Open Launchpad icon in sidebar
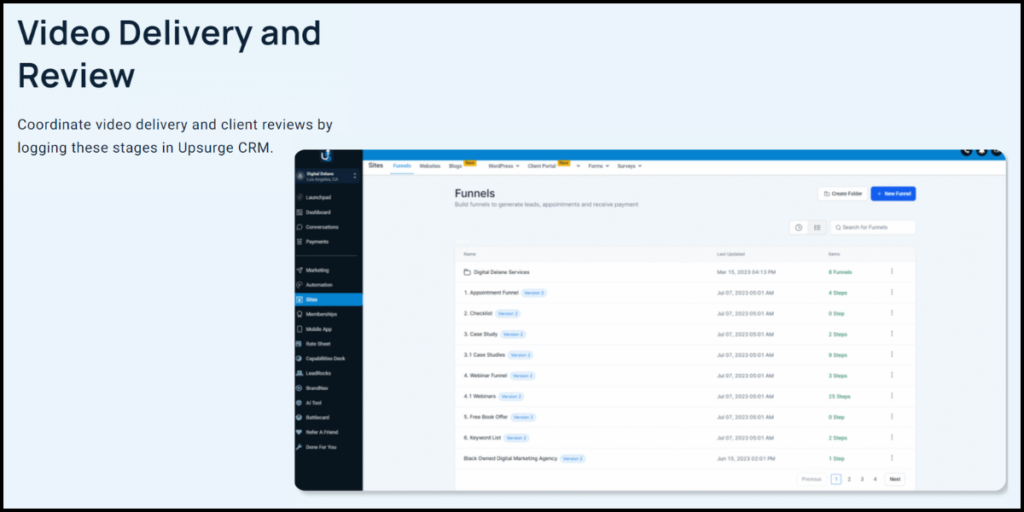Screen dimensions: 1024x512 pos(299,197)
